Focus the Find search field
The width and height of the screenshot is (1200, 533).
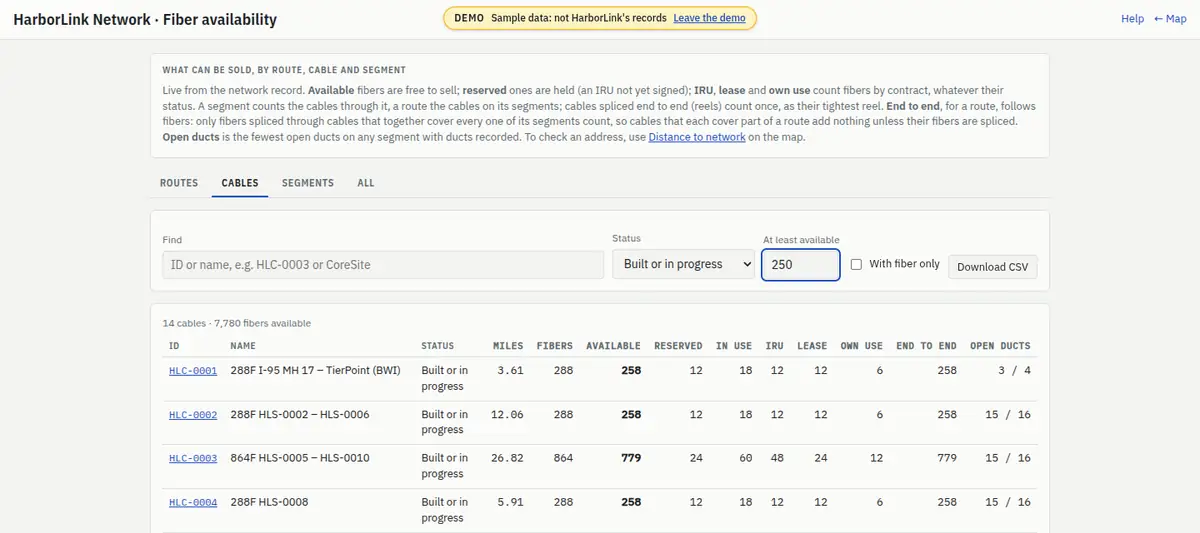point(383,265)
